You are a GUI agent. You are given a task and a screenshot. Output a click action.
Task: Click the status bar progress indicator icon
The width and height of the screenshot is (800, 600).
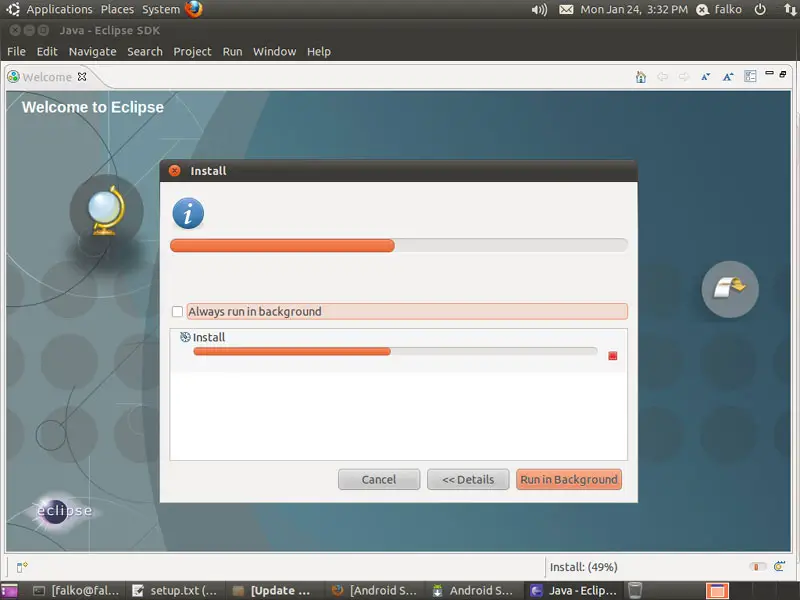[757, 567]
